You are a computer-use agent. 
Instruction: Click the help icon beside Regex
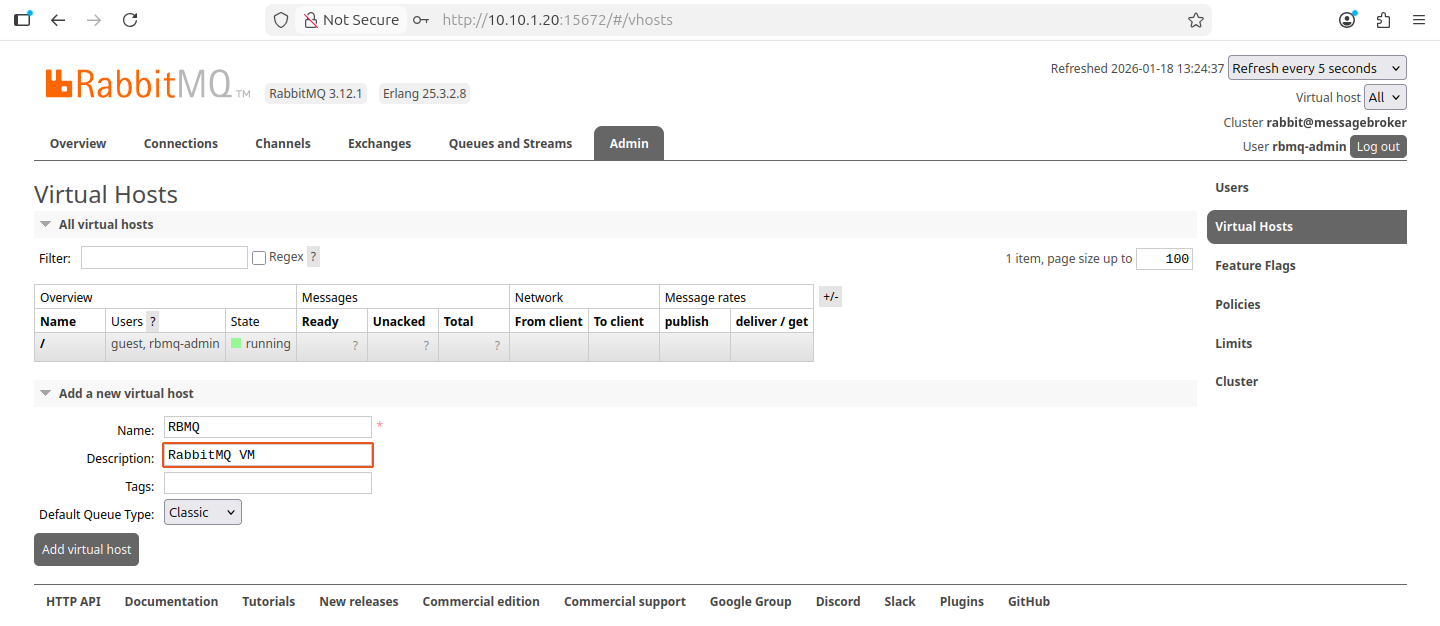click(x=313, y=257)
